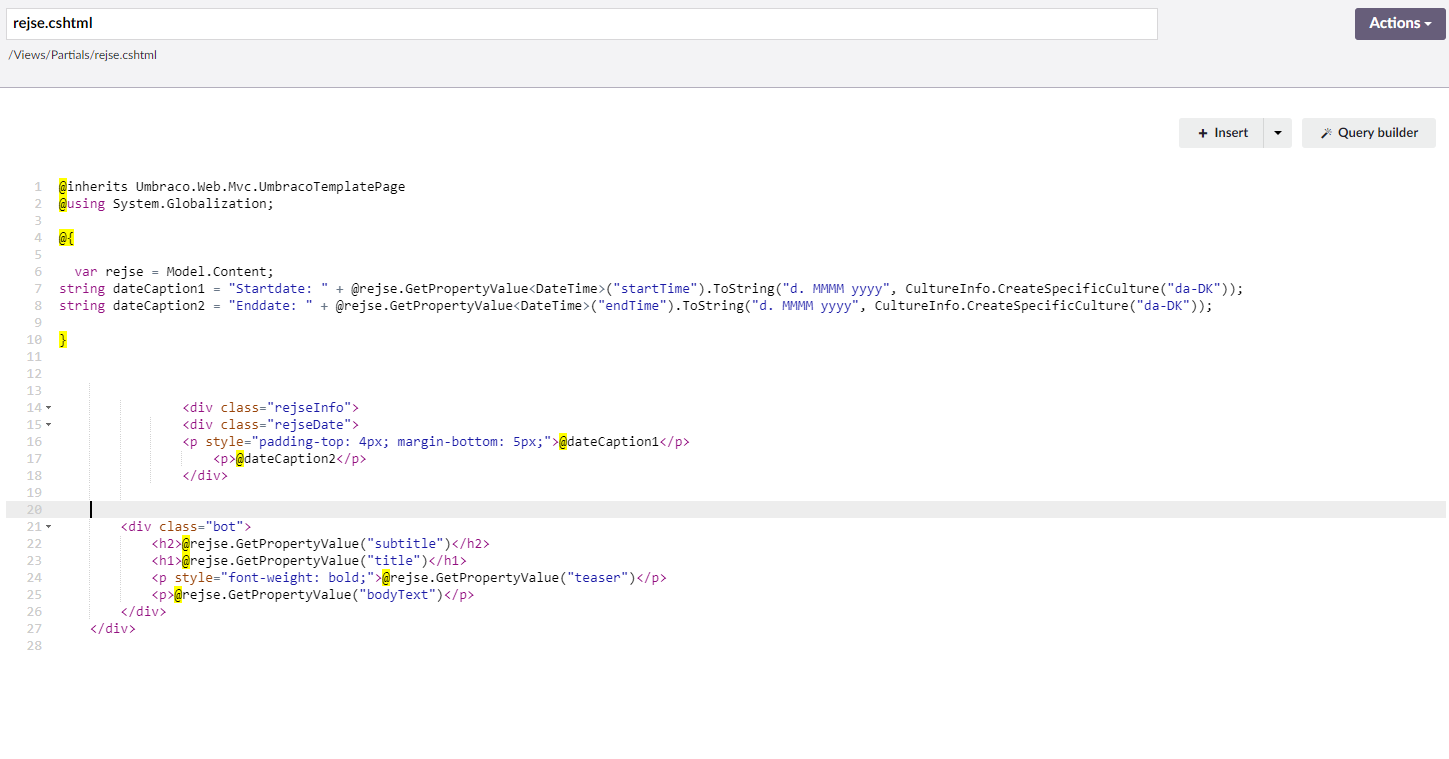Click the '@{' on line 4
Image resolution: width=1449 pixels, height=759 pixels.
click(x=67, y=238)
